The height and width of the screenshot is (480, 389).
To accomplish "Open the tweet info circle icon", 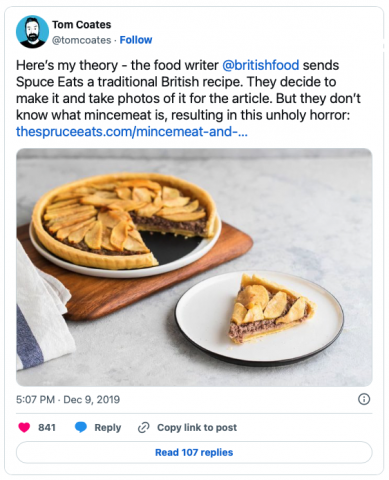I will (364, 399).
